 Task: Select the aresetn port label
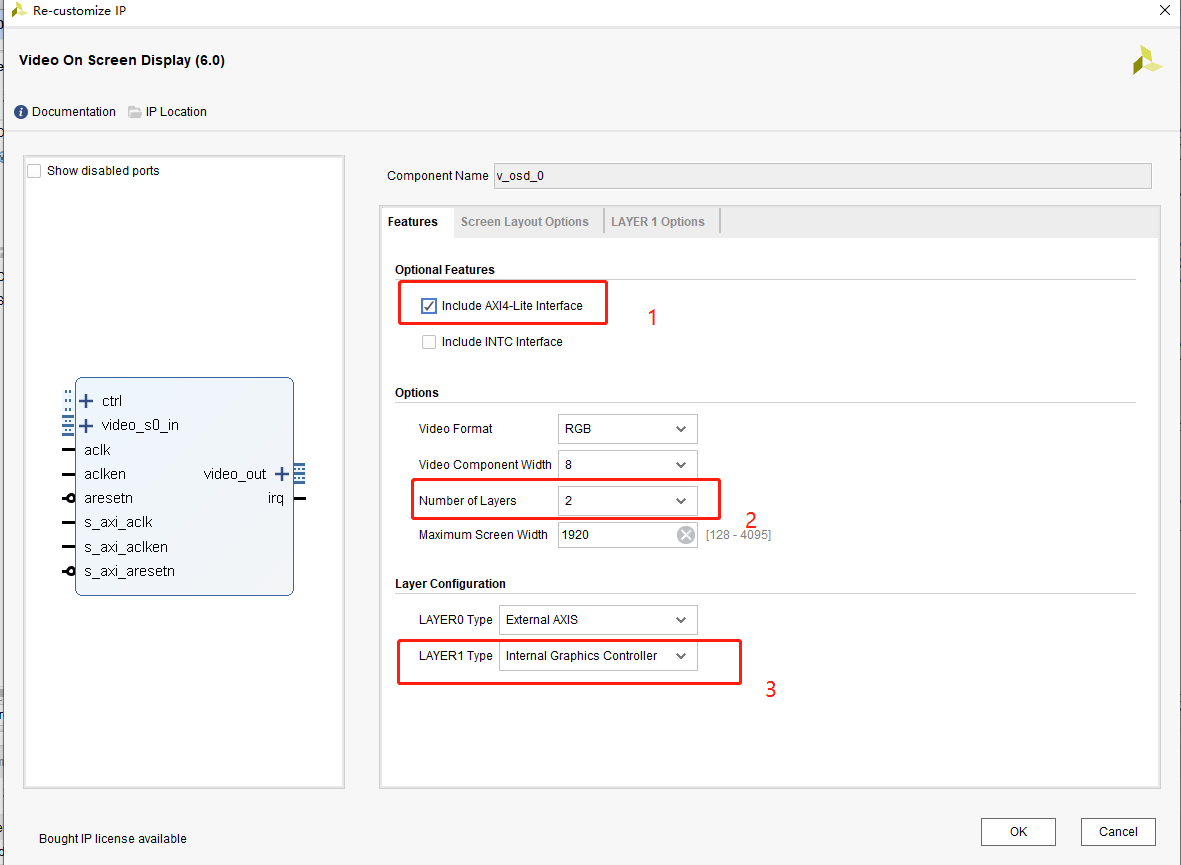pyautogui.click(x=108, y=498)
